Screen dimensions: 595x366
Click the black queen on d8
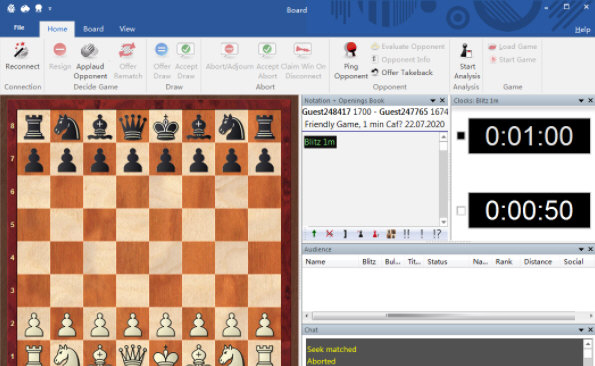pos(132,127)
